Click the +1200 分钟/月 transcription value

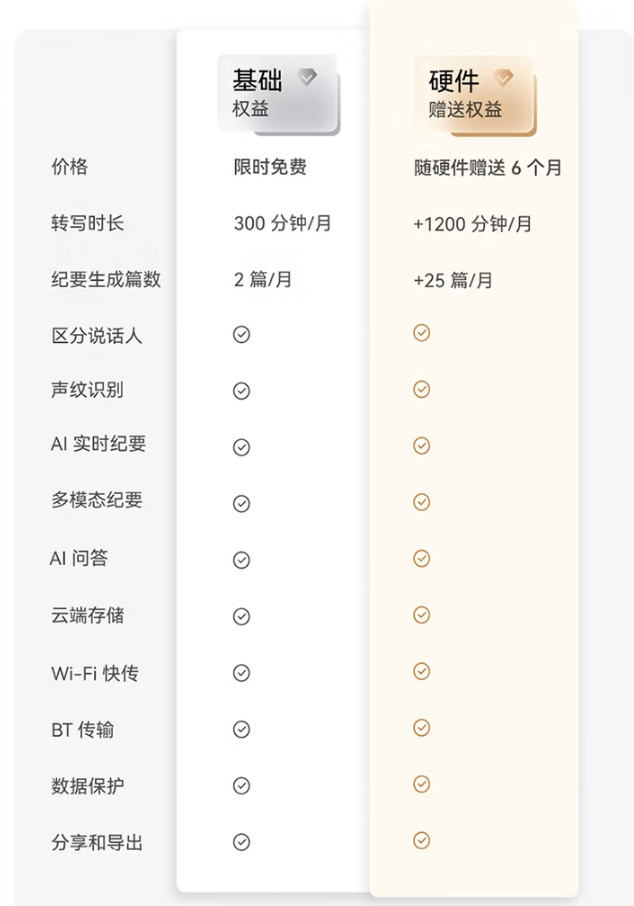pyautogui.click(x=472, y=224)
